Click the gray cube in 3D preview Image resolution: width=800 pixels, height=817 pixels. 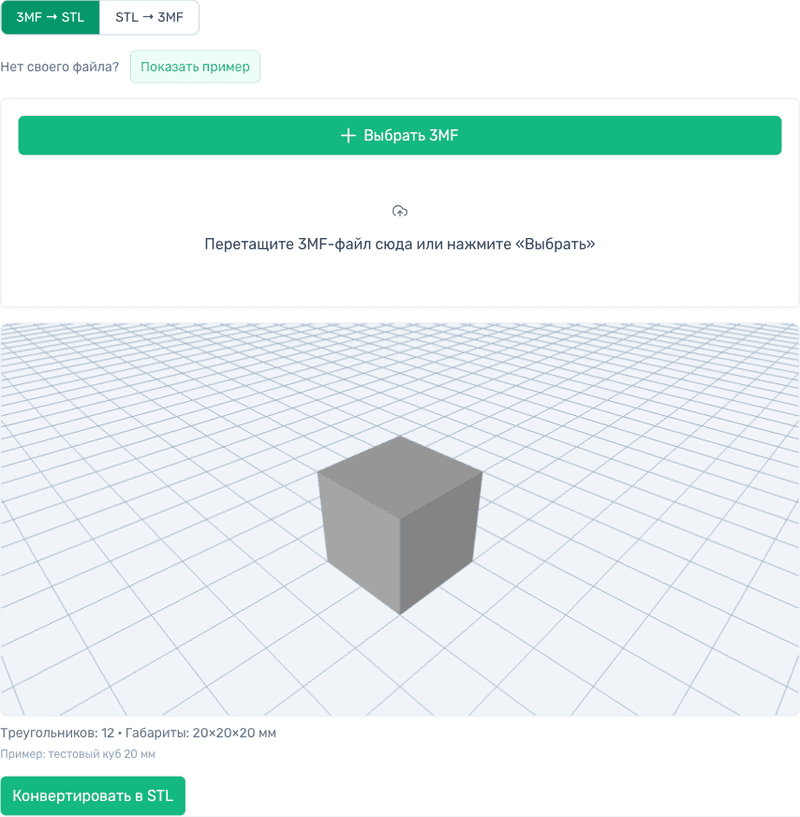(400, 524)
